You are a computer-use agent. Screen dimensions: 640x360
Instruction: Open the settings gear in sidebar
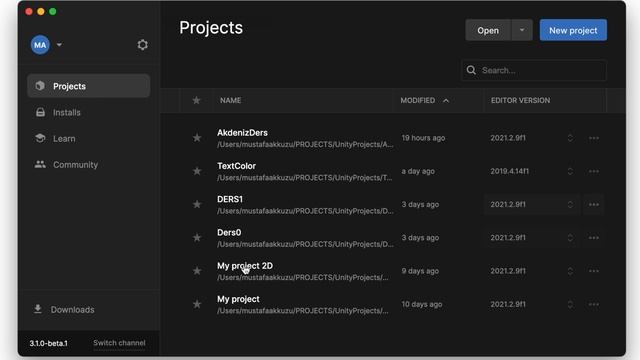click(x=142, y=44)
